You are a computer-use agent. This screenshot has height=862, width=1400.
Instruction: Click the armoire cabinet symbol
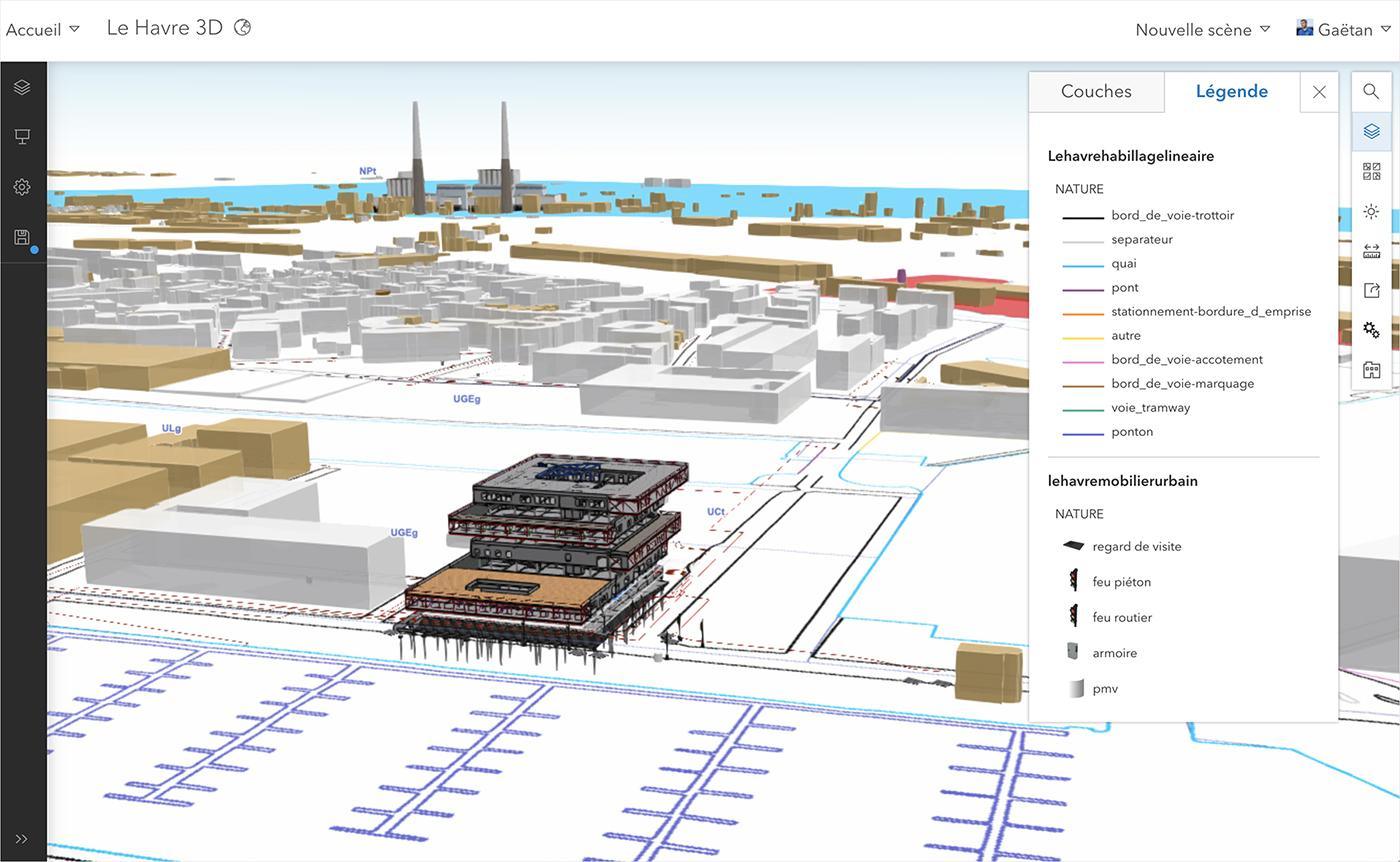point(1073,651)
